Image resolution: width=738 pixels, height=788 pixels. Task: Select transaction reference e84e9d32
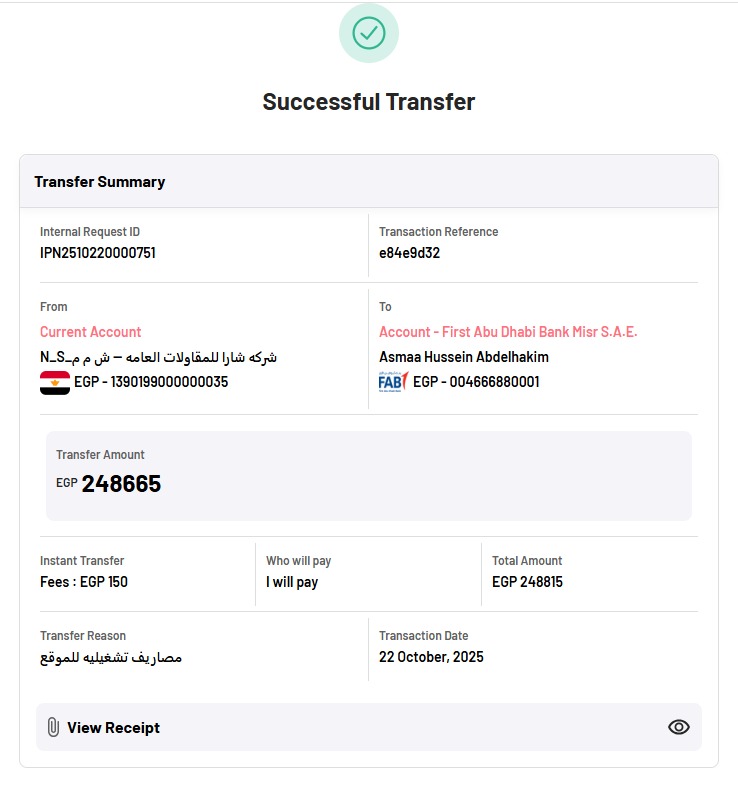pyautogui.click(x=409, y=252)
